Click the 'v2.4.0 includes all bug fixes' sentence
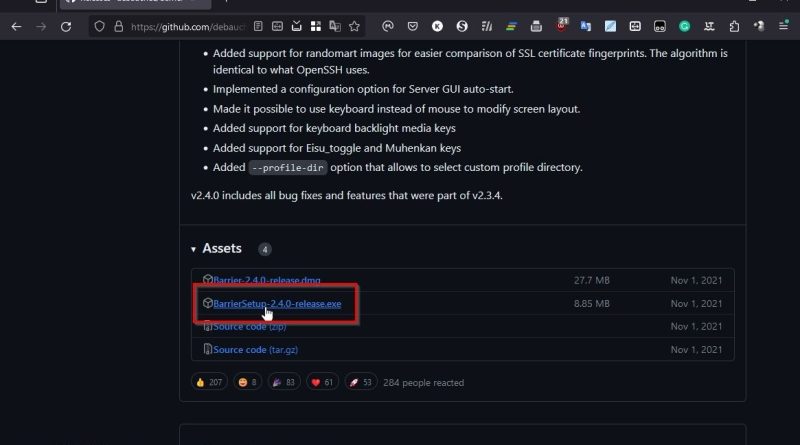Viewport: 800px width, 445px height. click(x=346, y=195)
